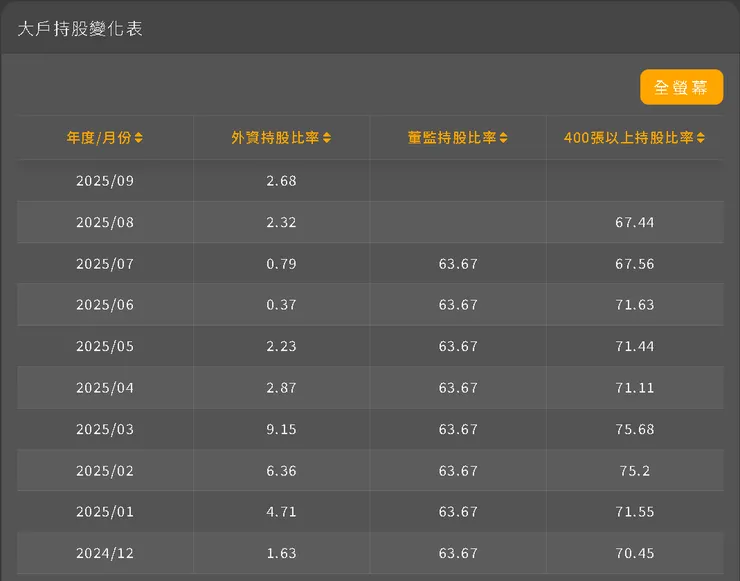Select the 2025/02 date cell
The image size is (740, 581).
pyautogui.click(x=105, y=471)
